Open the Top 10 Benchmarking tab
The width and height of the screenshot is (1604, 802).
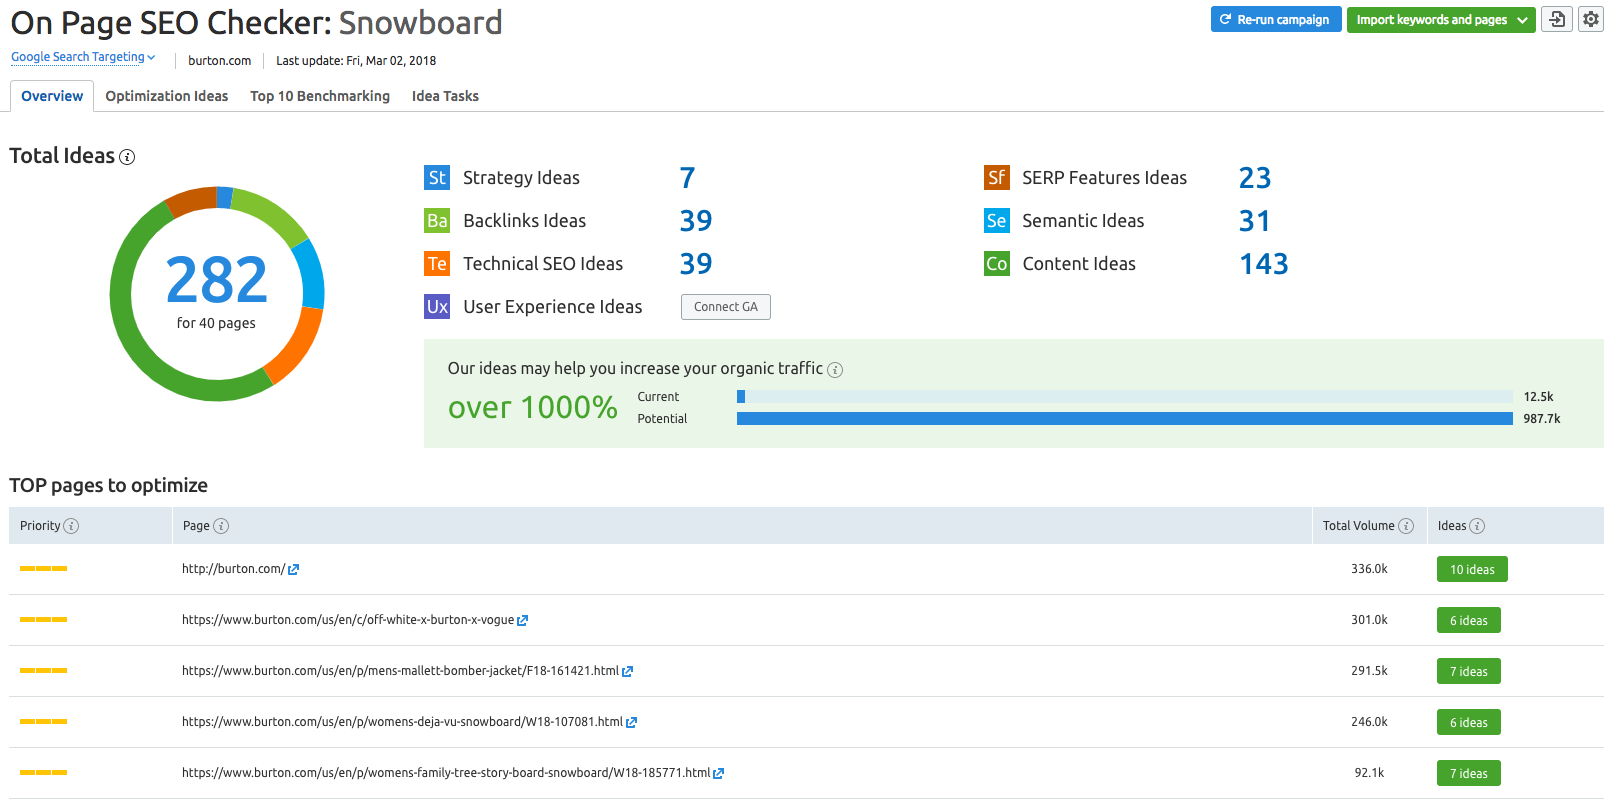click(x=320, y=96)
